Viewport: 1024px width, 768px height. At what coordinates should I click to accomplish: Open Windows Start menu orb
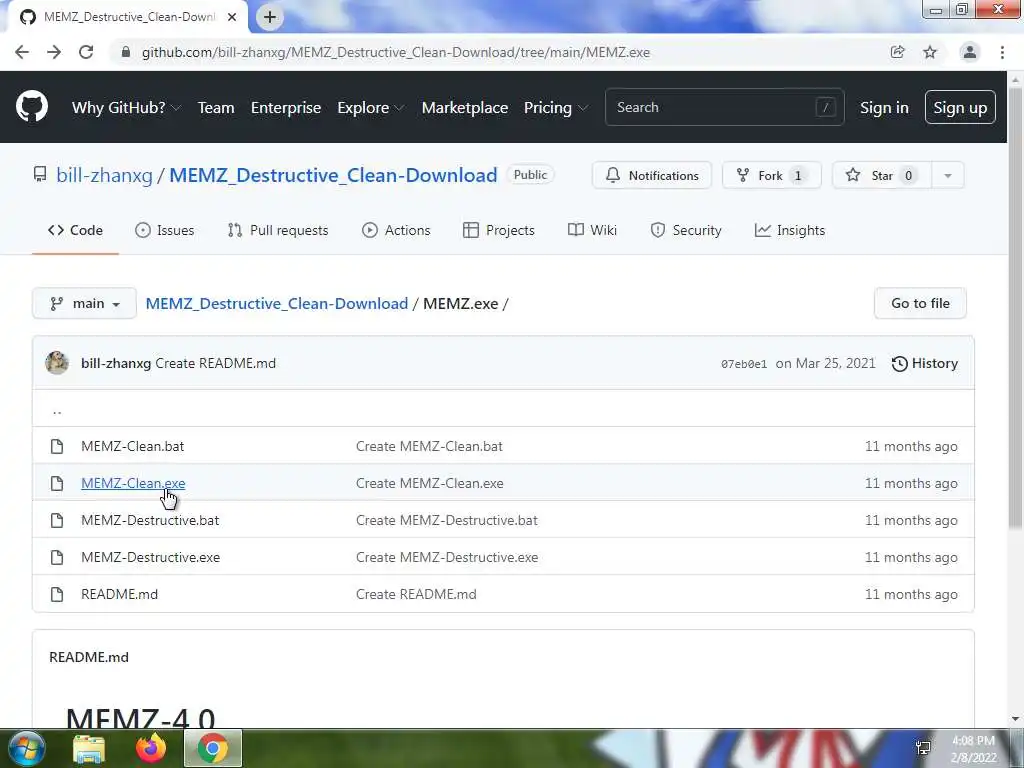point(25,748)
